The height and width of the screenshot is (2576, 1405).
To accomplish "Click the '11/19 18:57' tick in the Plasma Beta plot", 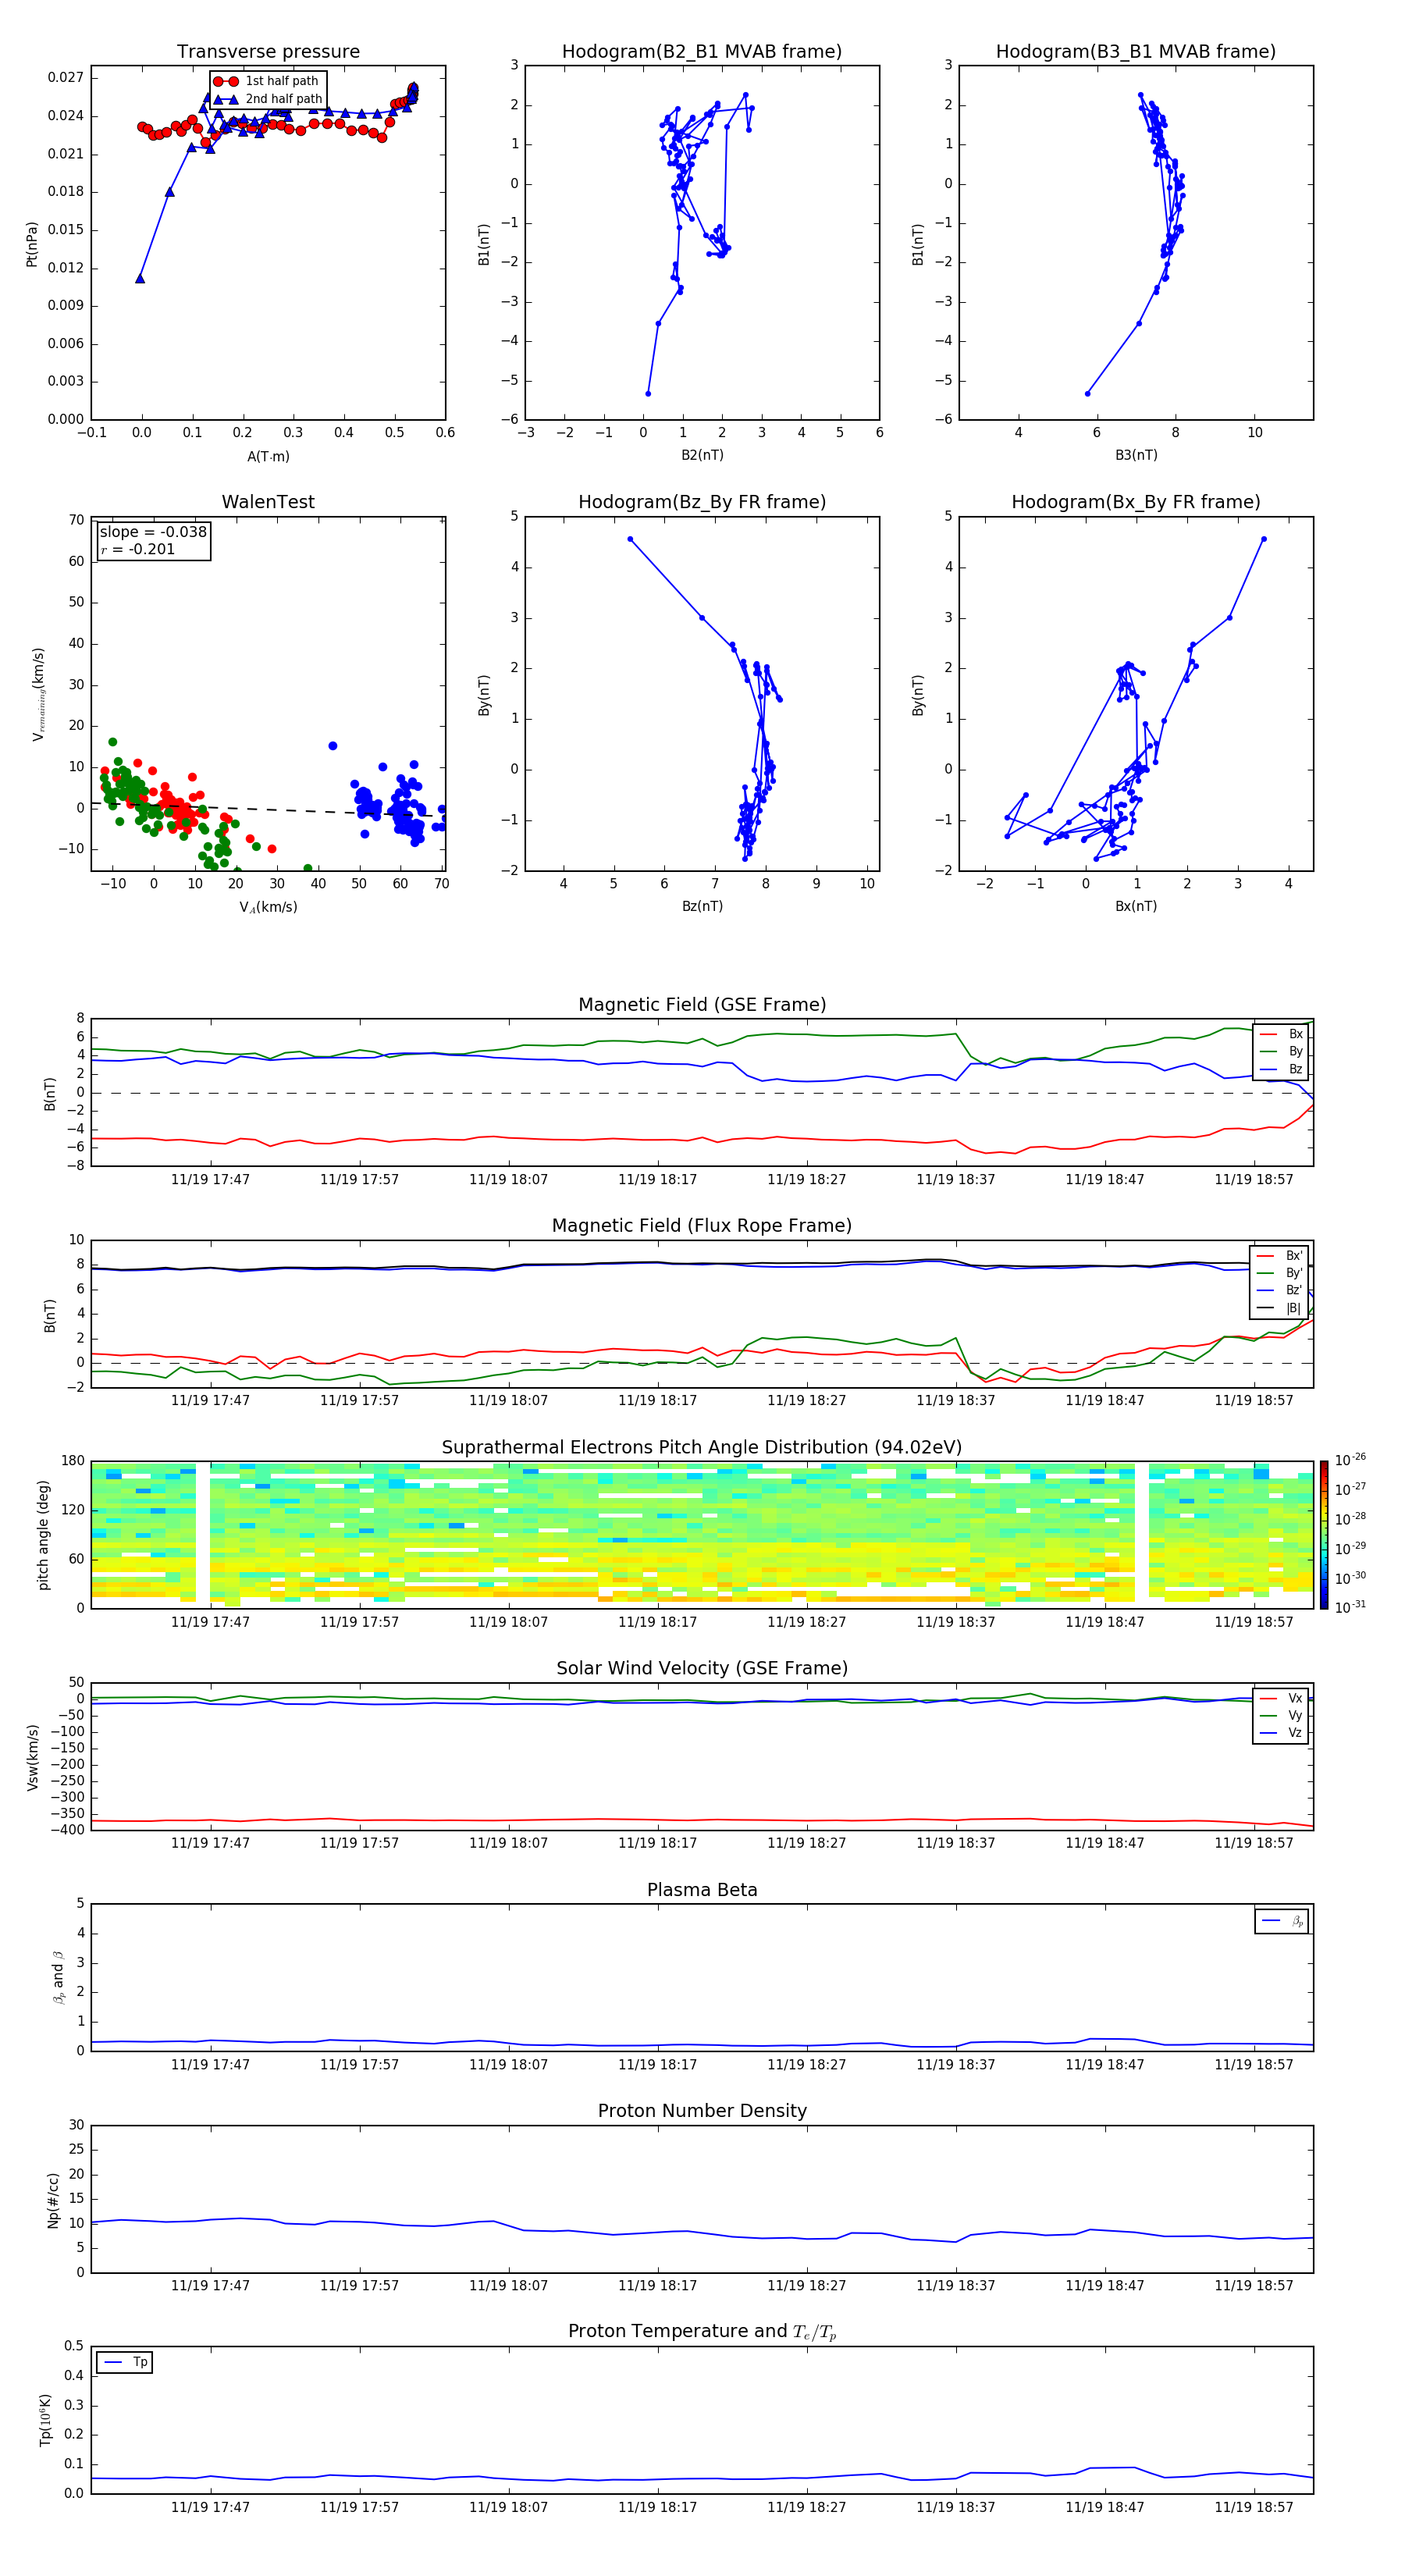I will pos(1253,2064).
